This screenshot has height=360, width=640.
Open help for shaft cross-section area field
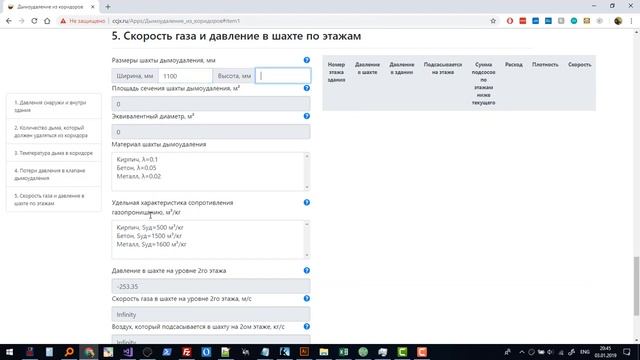[307, 88]
